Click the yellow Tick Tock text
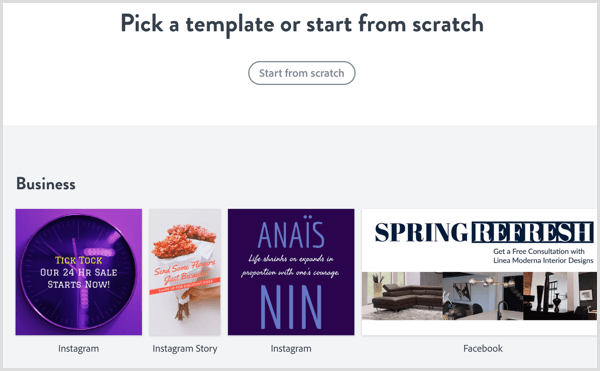Viewport: 600px width, 371px height. tap(78, 260)
